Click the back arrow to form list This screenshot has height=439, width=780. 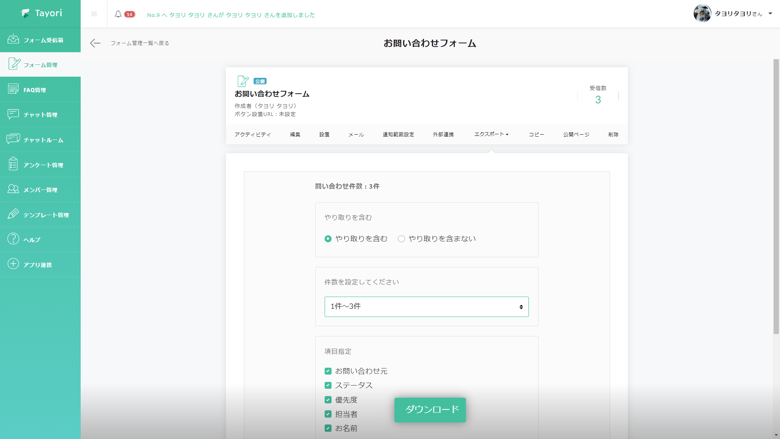(x=95, y=43)
